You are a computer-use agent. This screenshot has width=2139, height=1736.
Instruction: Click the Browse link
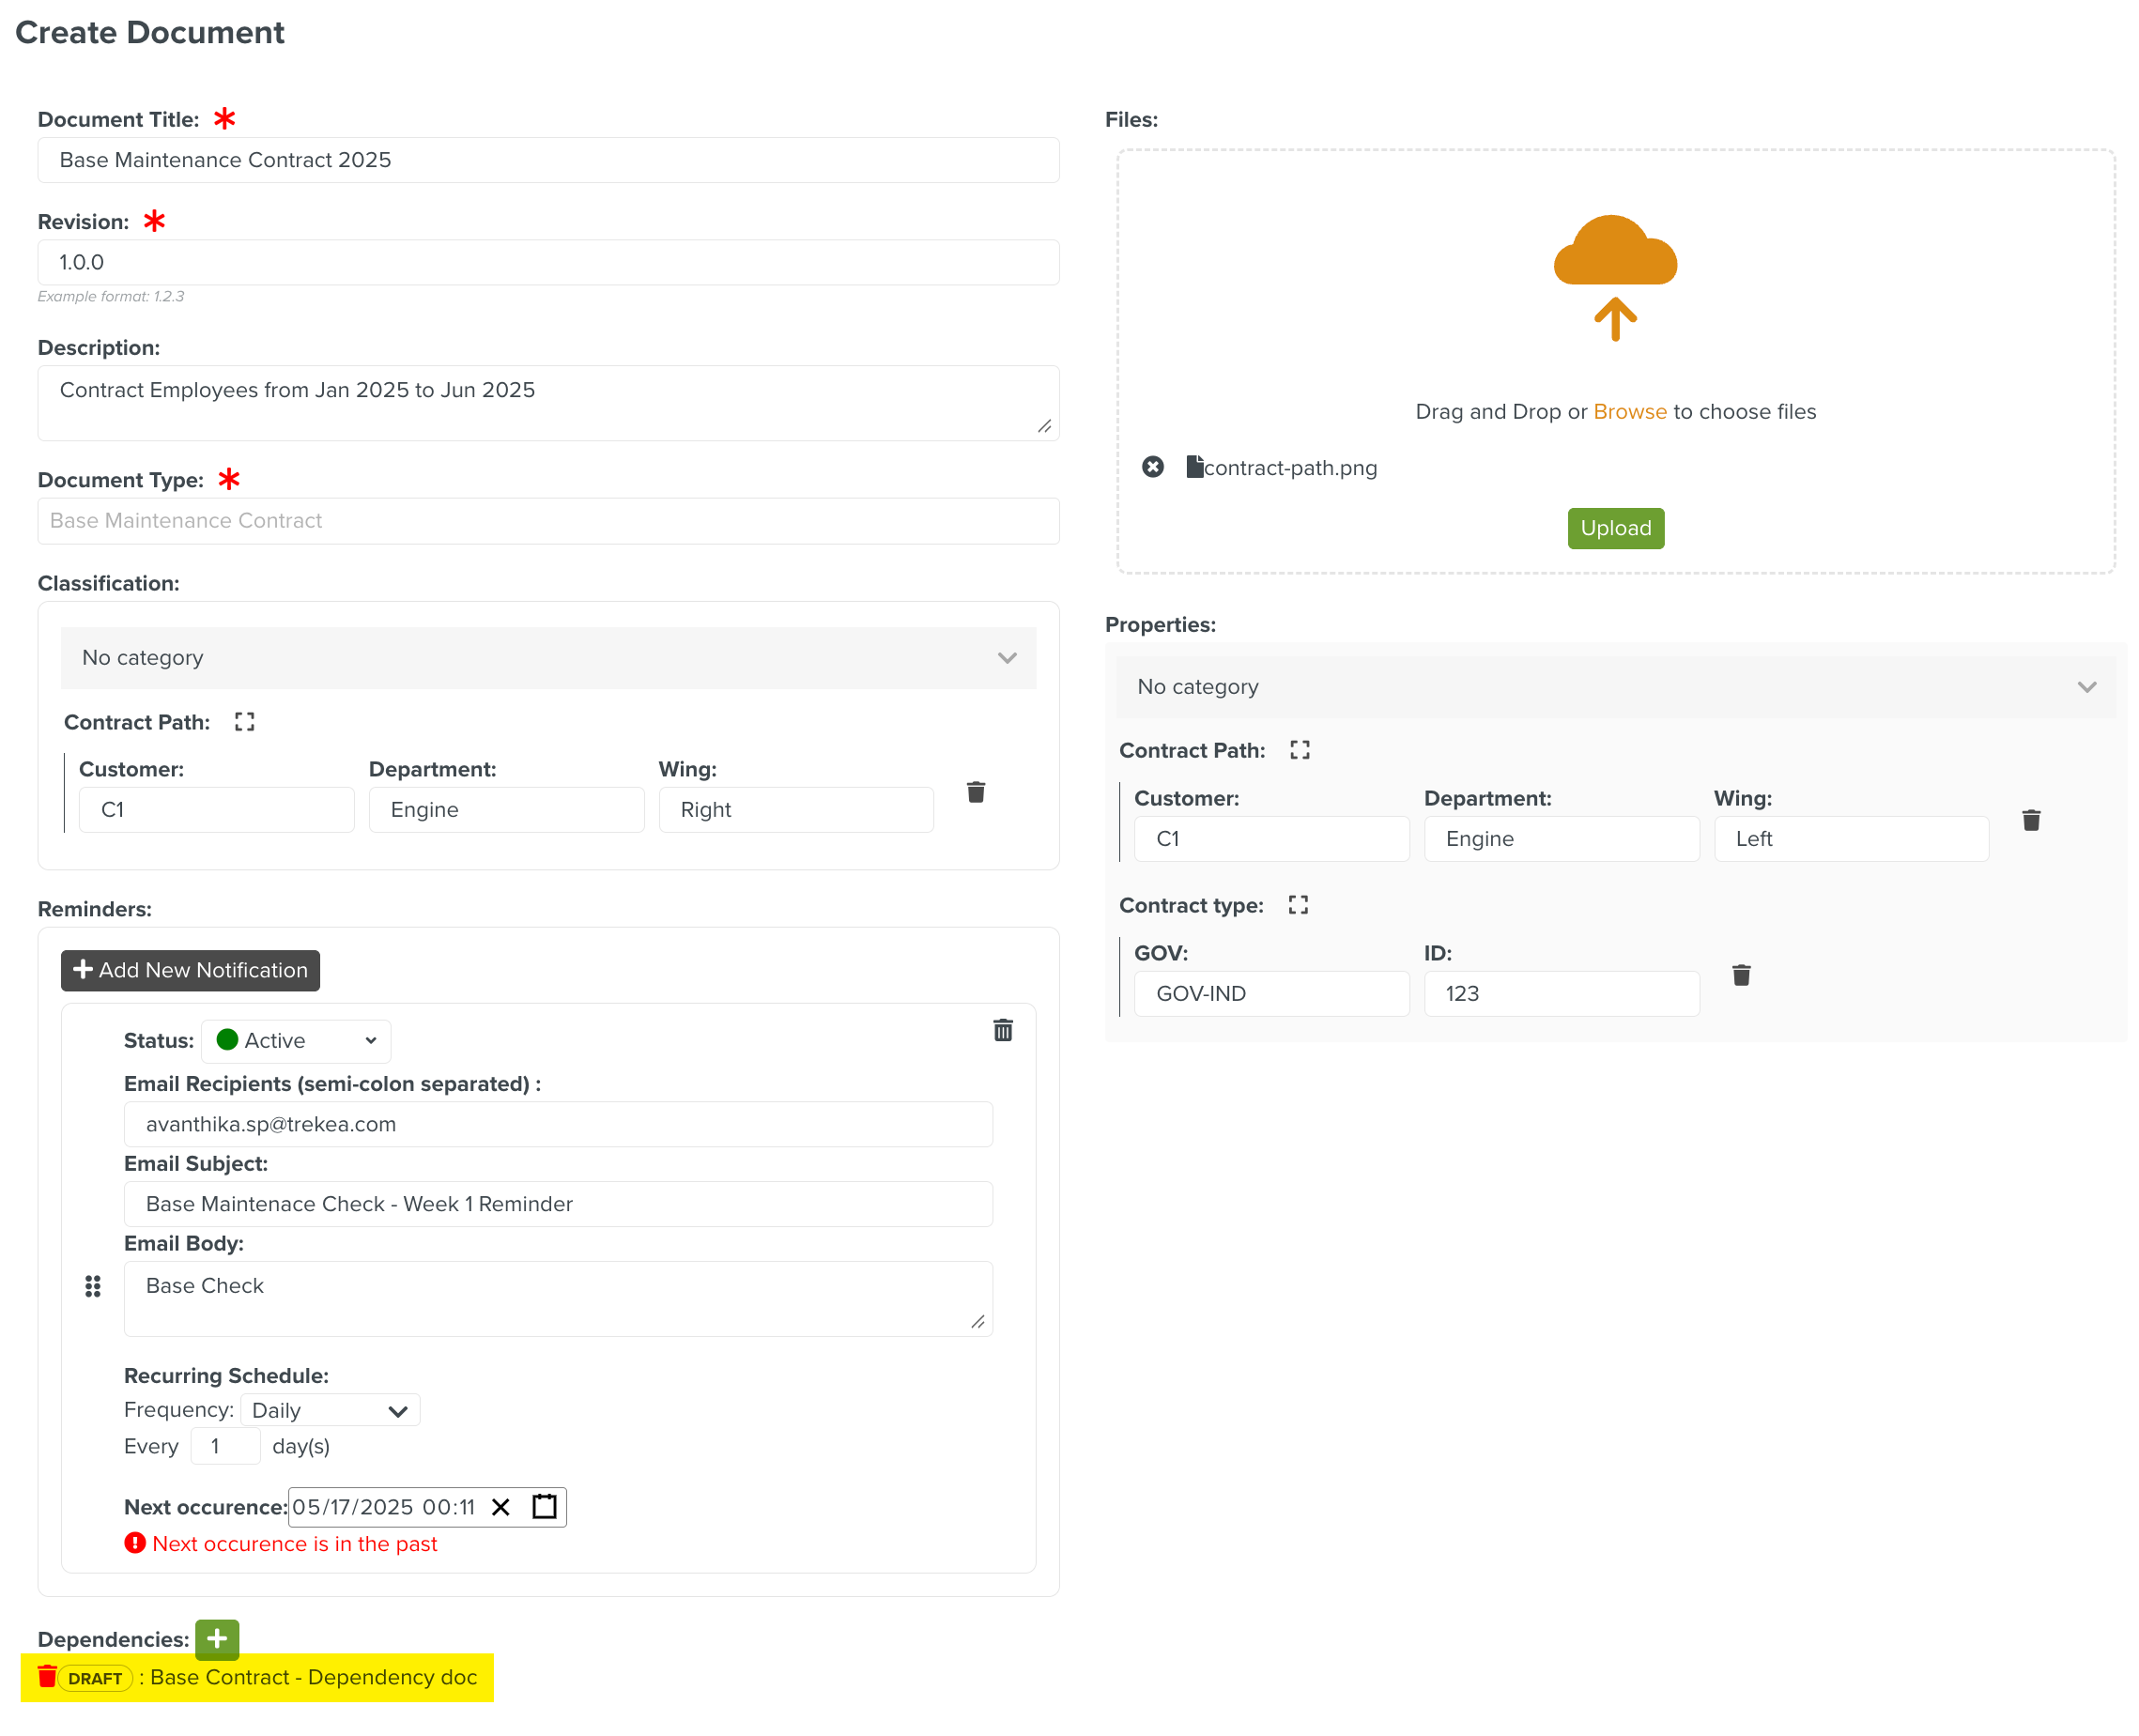(x=1629, y=412)
